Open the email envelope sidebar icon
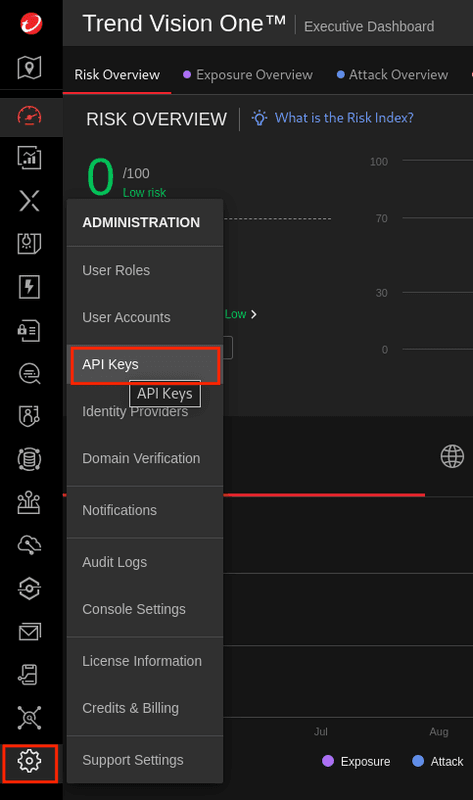The height and width of the screenshot is (800, 473). (x=30, y=632)
